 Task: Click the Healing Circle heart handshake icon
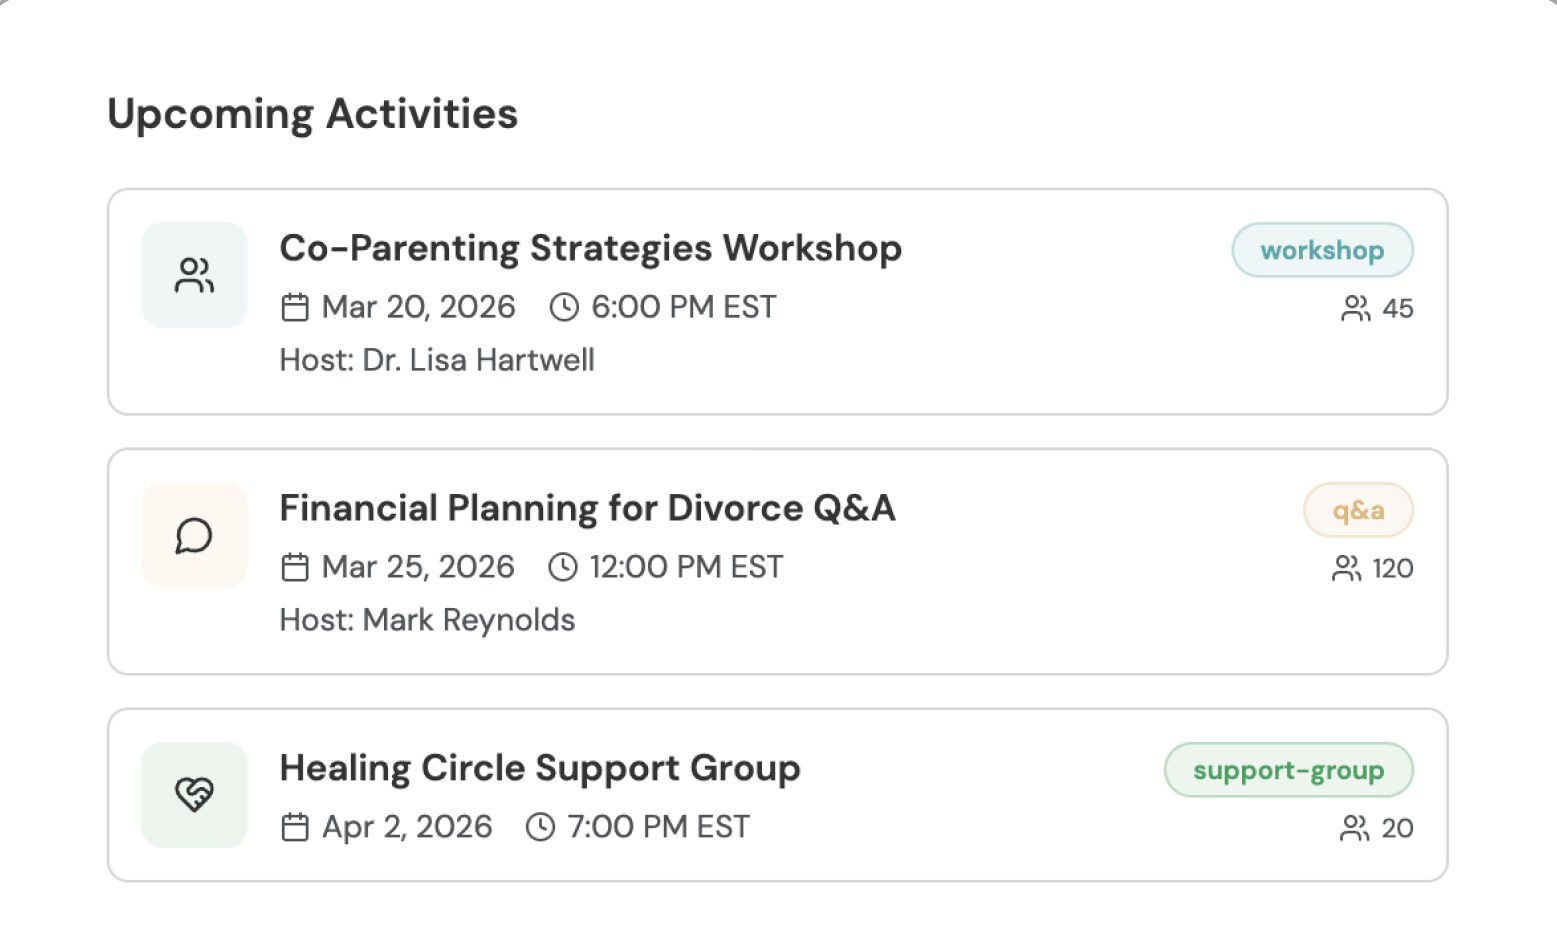[x=194, y=795]
